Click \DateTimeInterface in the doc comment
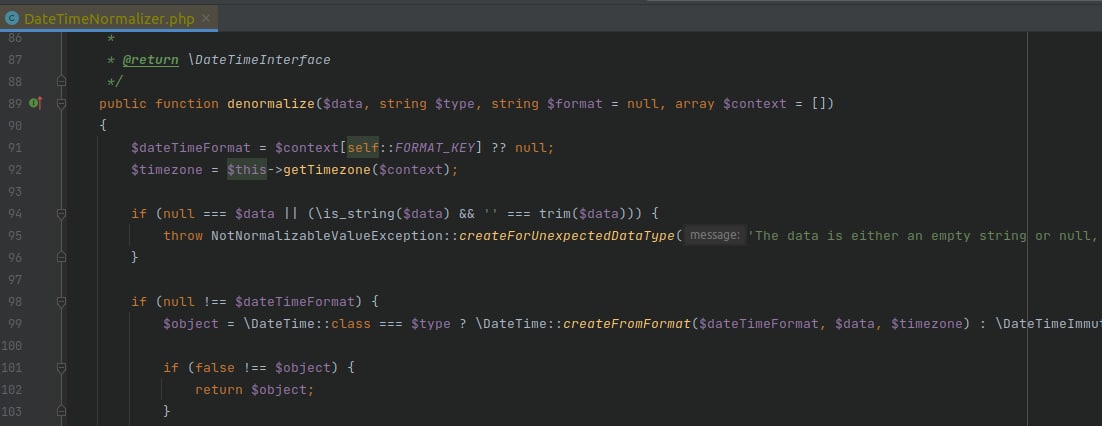 [x=259, y=60]
